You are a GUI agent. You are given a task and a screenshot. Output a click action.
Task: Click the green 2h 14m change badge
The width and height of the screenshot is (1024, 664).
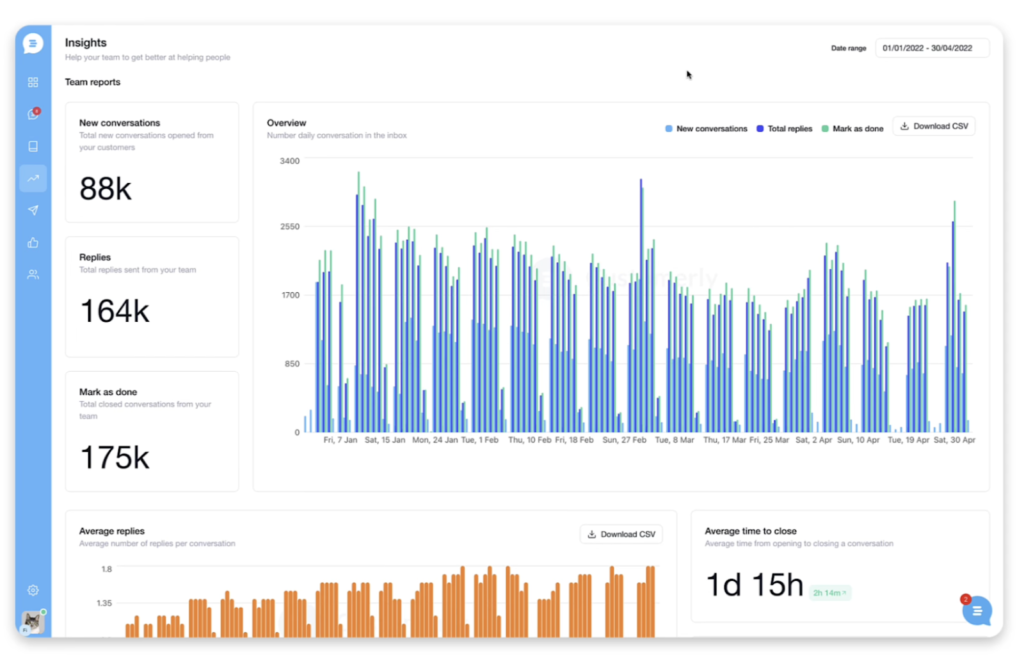click(830, 593)
